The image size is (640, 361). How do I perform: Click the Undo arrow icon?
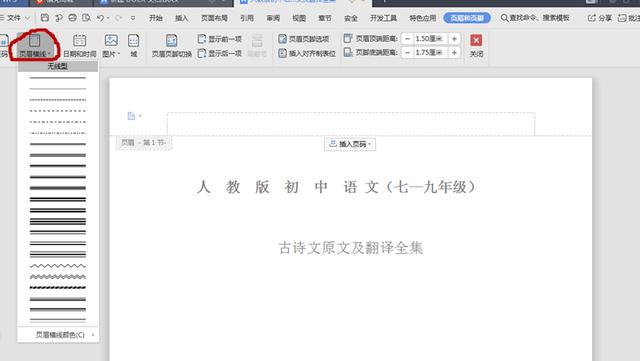100,18
